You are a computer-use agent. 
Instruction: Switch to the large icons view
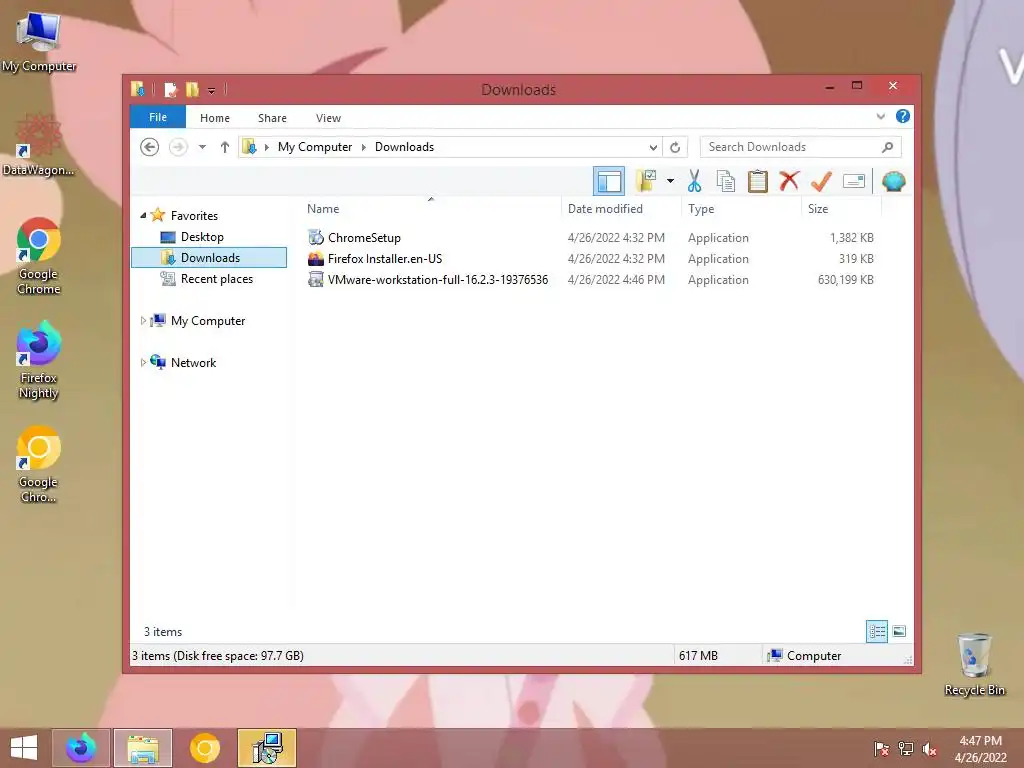899,631
